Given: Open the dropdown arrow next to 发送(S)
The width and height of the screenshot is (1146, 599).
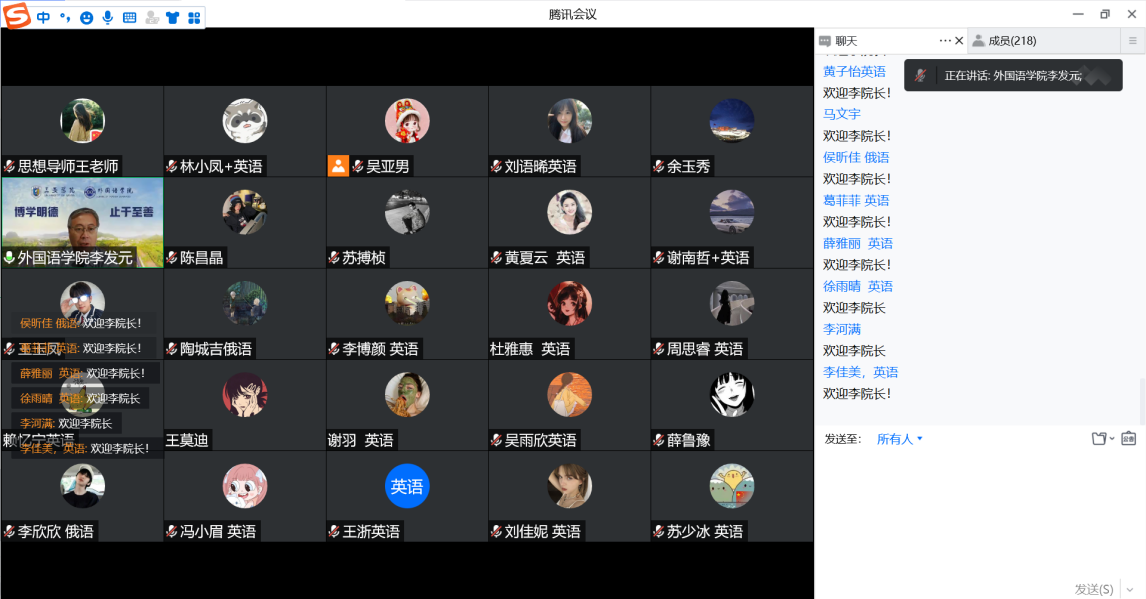Looking at the screenshot, I should [1130, 589].
